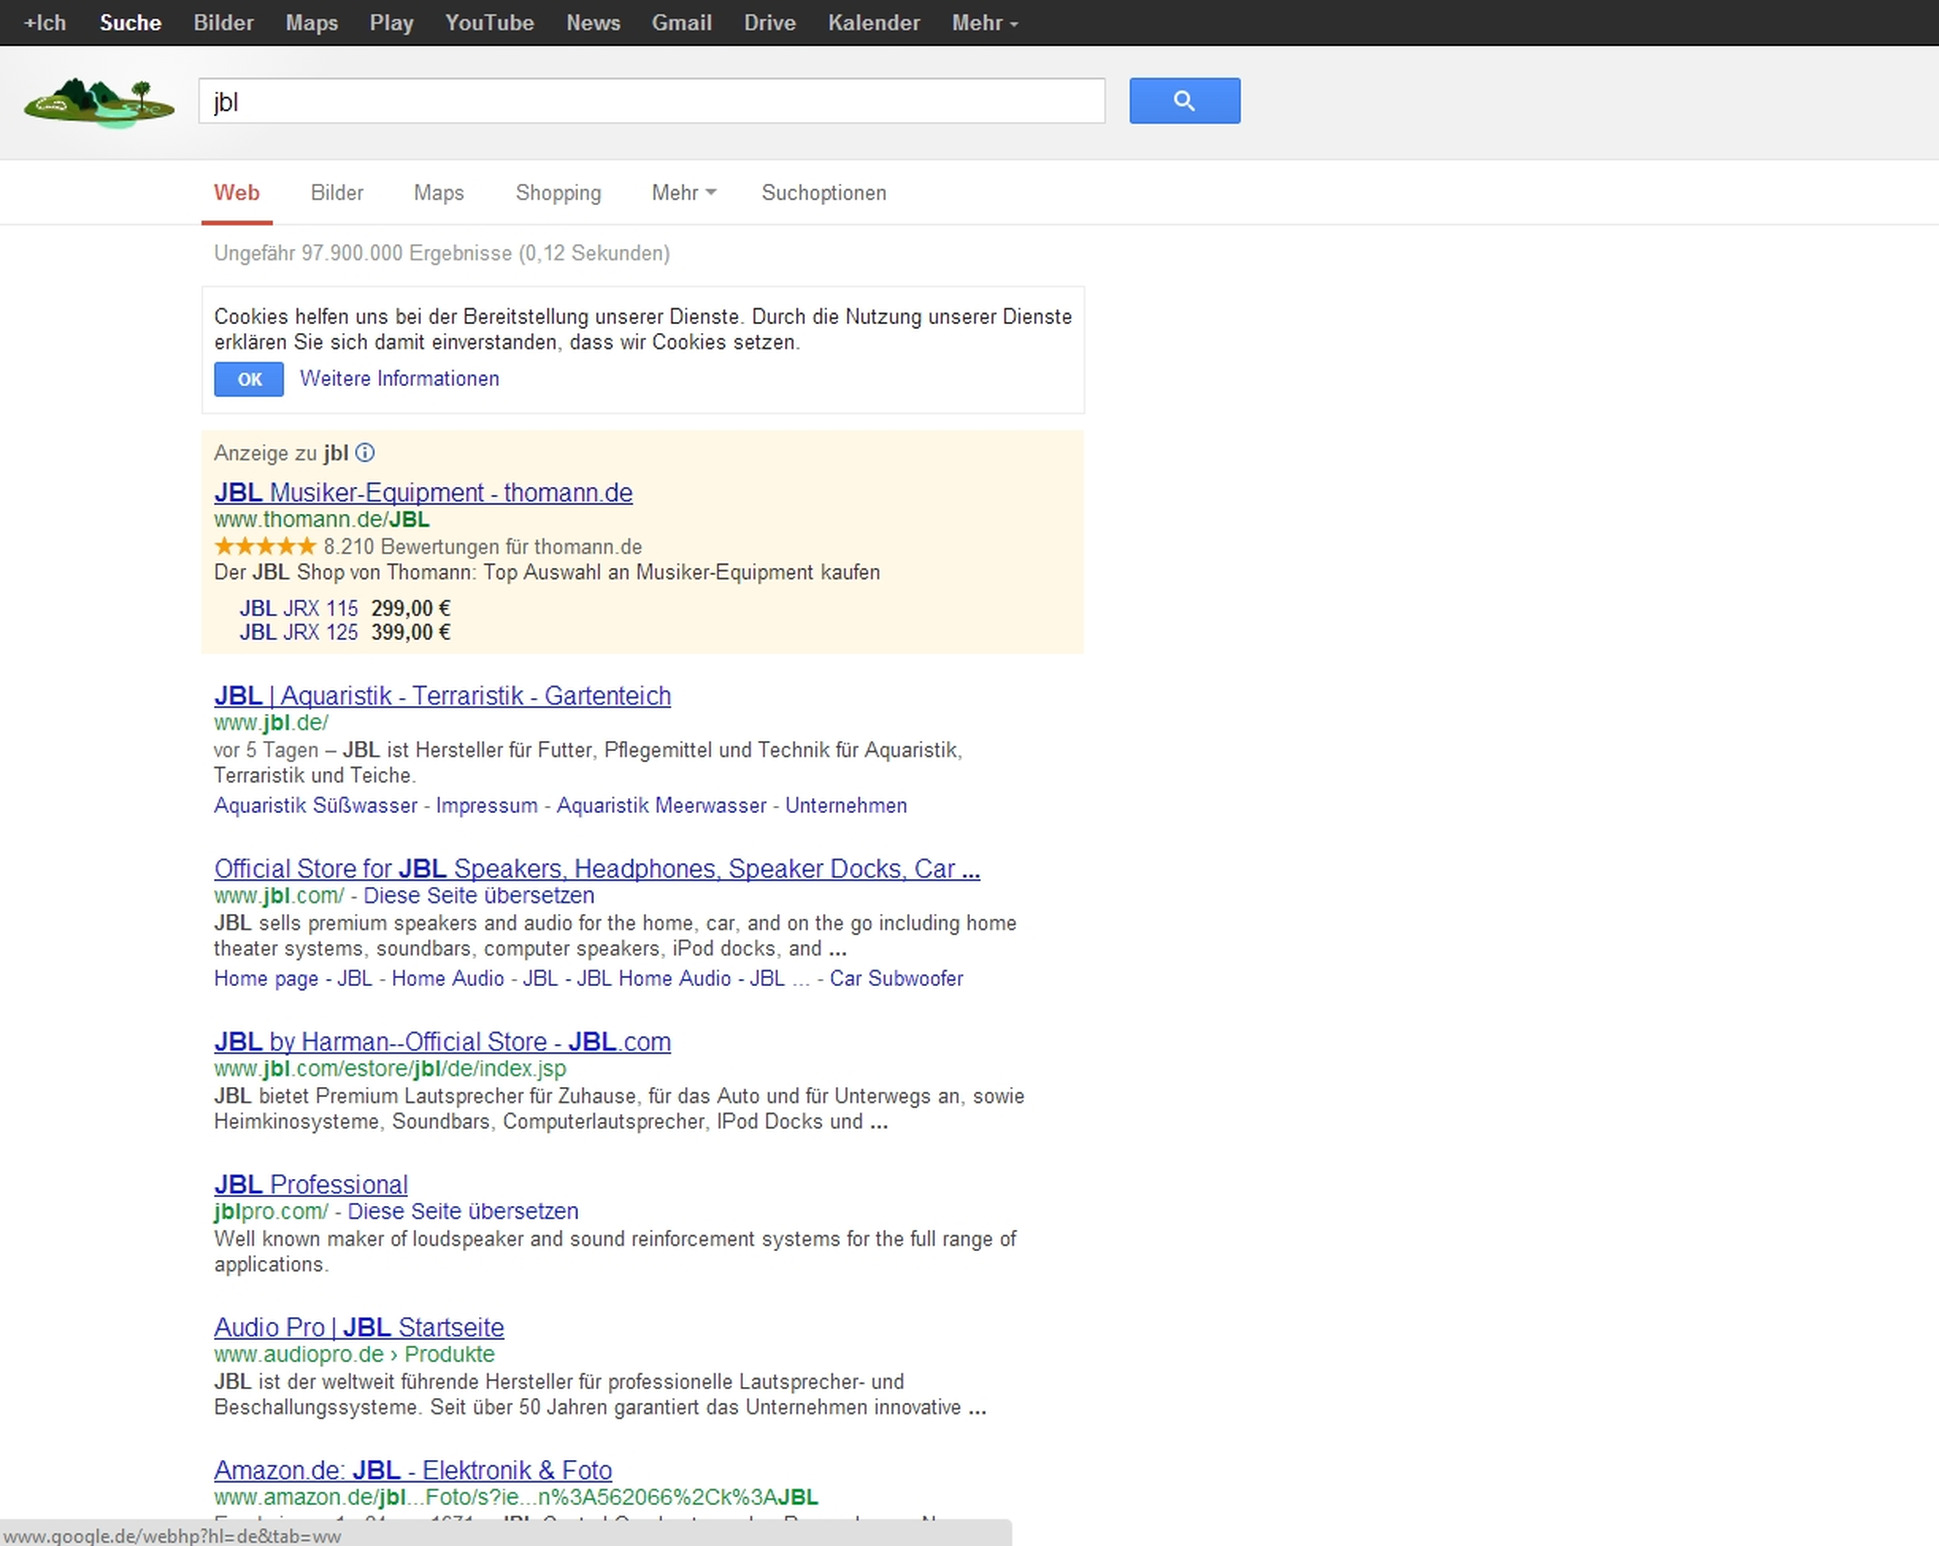
Task: Open Audio Pro | JBL Startseite result
Action: point(358,1327)
